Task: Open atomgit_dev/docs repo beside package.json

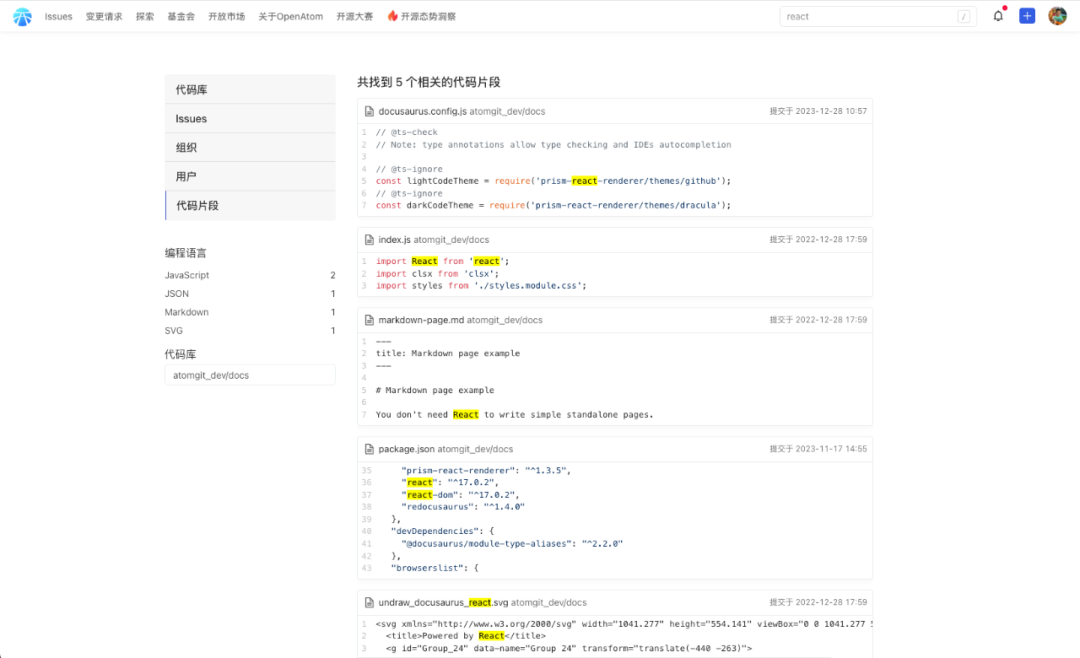Action: (x=475, y=449)
